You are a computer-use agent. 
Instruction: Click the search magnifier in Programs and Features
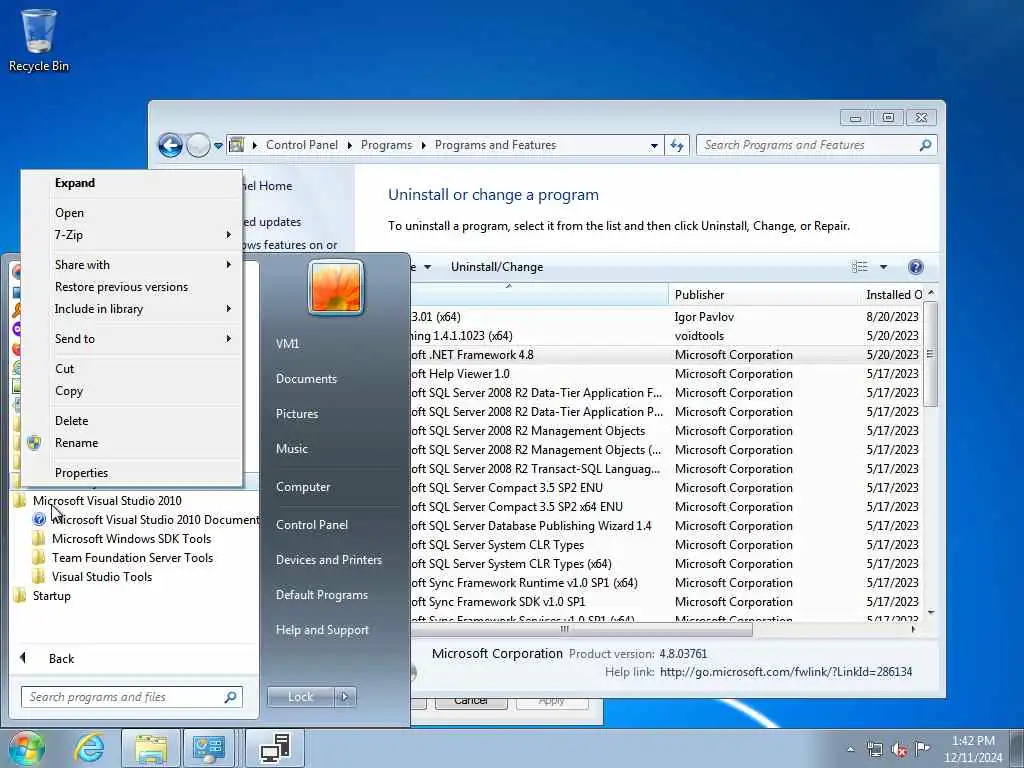point(925,145)
